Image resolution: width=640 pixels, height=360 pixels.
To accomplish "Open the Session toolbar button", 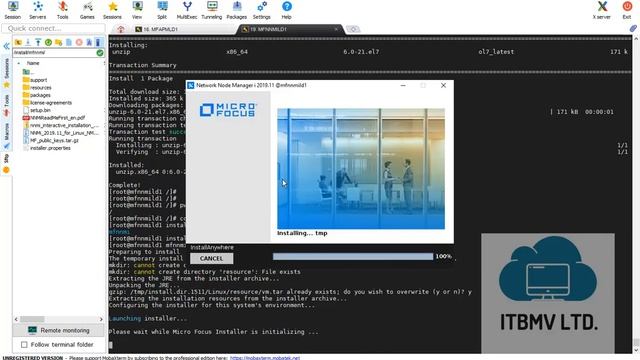I will (13, 10).
